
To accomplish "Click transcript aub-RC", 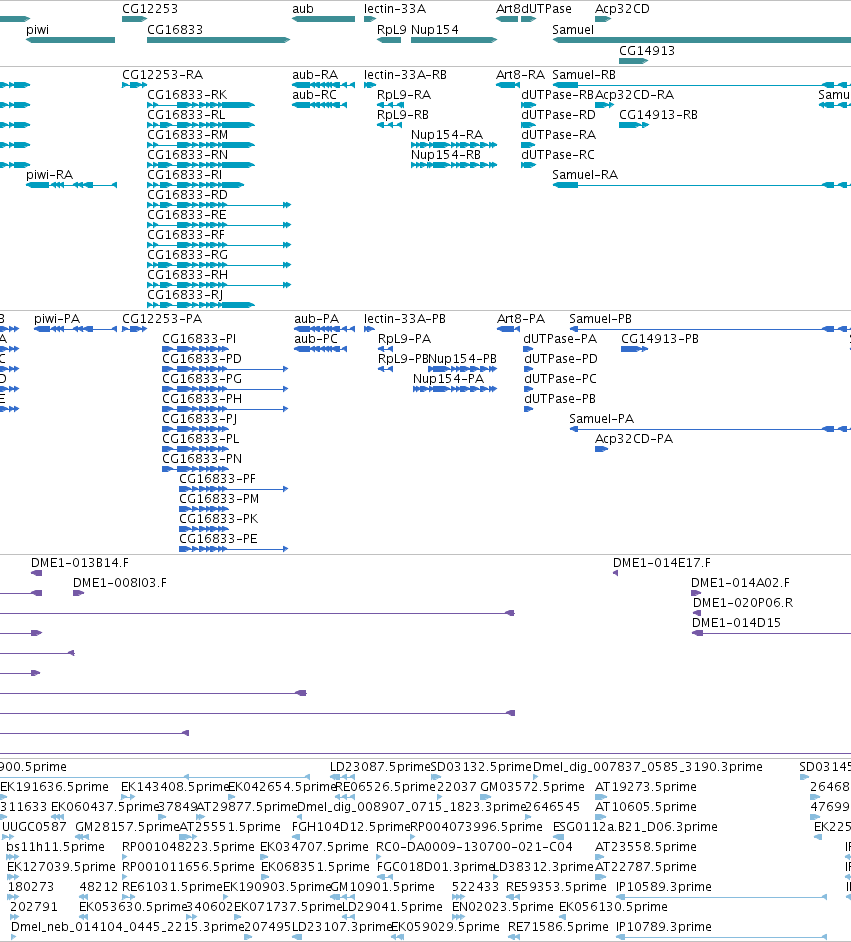I will coord(315,95).
